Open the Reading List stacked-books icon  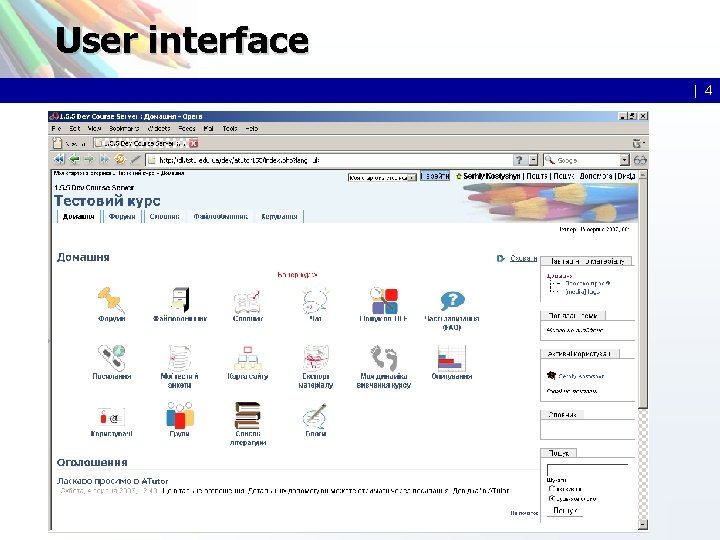point(248,415)
